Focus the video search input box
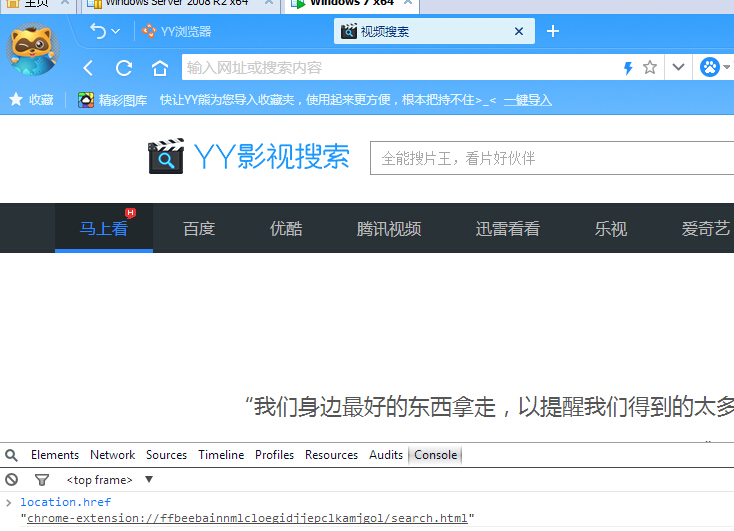The width and height of the screenshot is (734, 531). (552, 158)
